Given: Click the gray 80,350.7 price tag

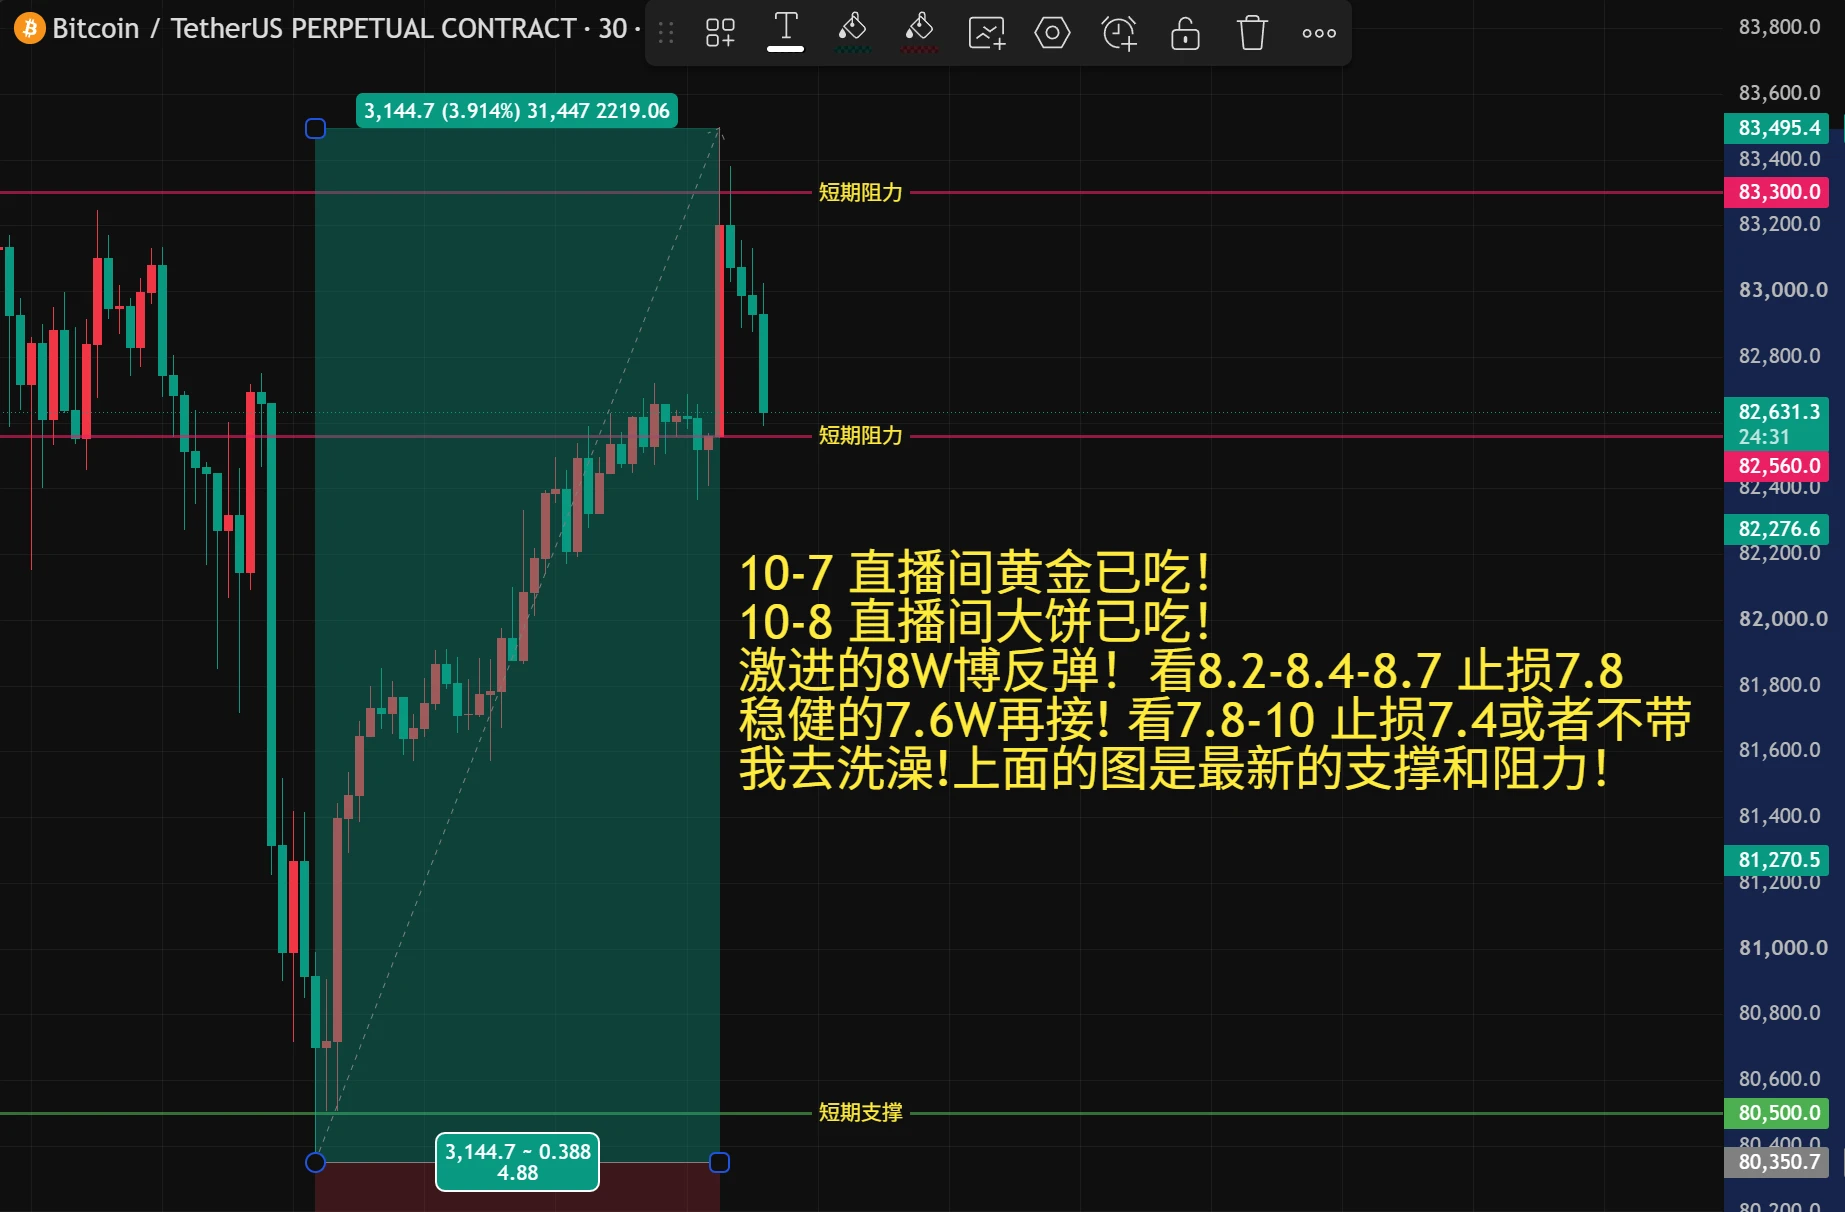Looking at the screenshot, I should point(1777,1162).
